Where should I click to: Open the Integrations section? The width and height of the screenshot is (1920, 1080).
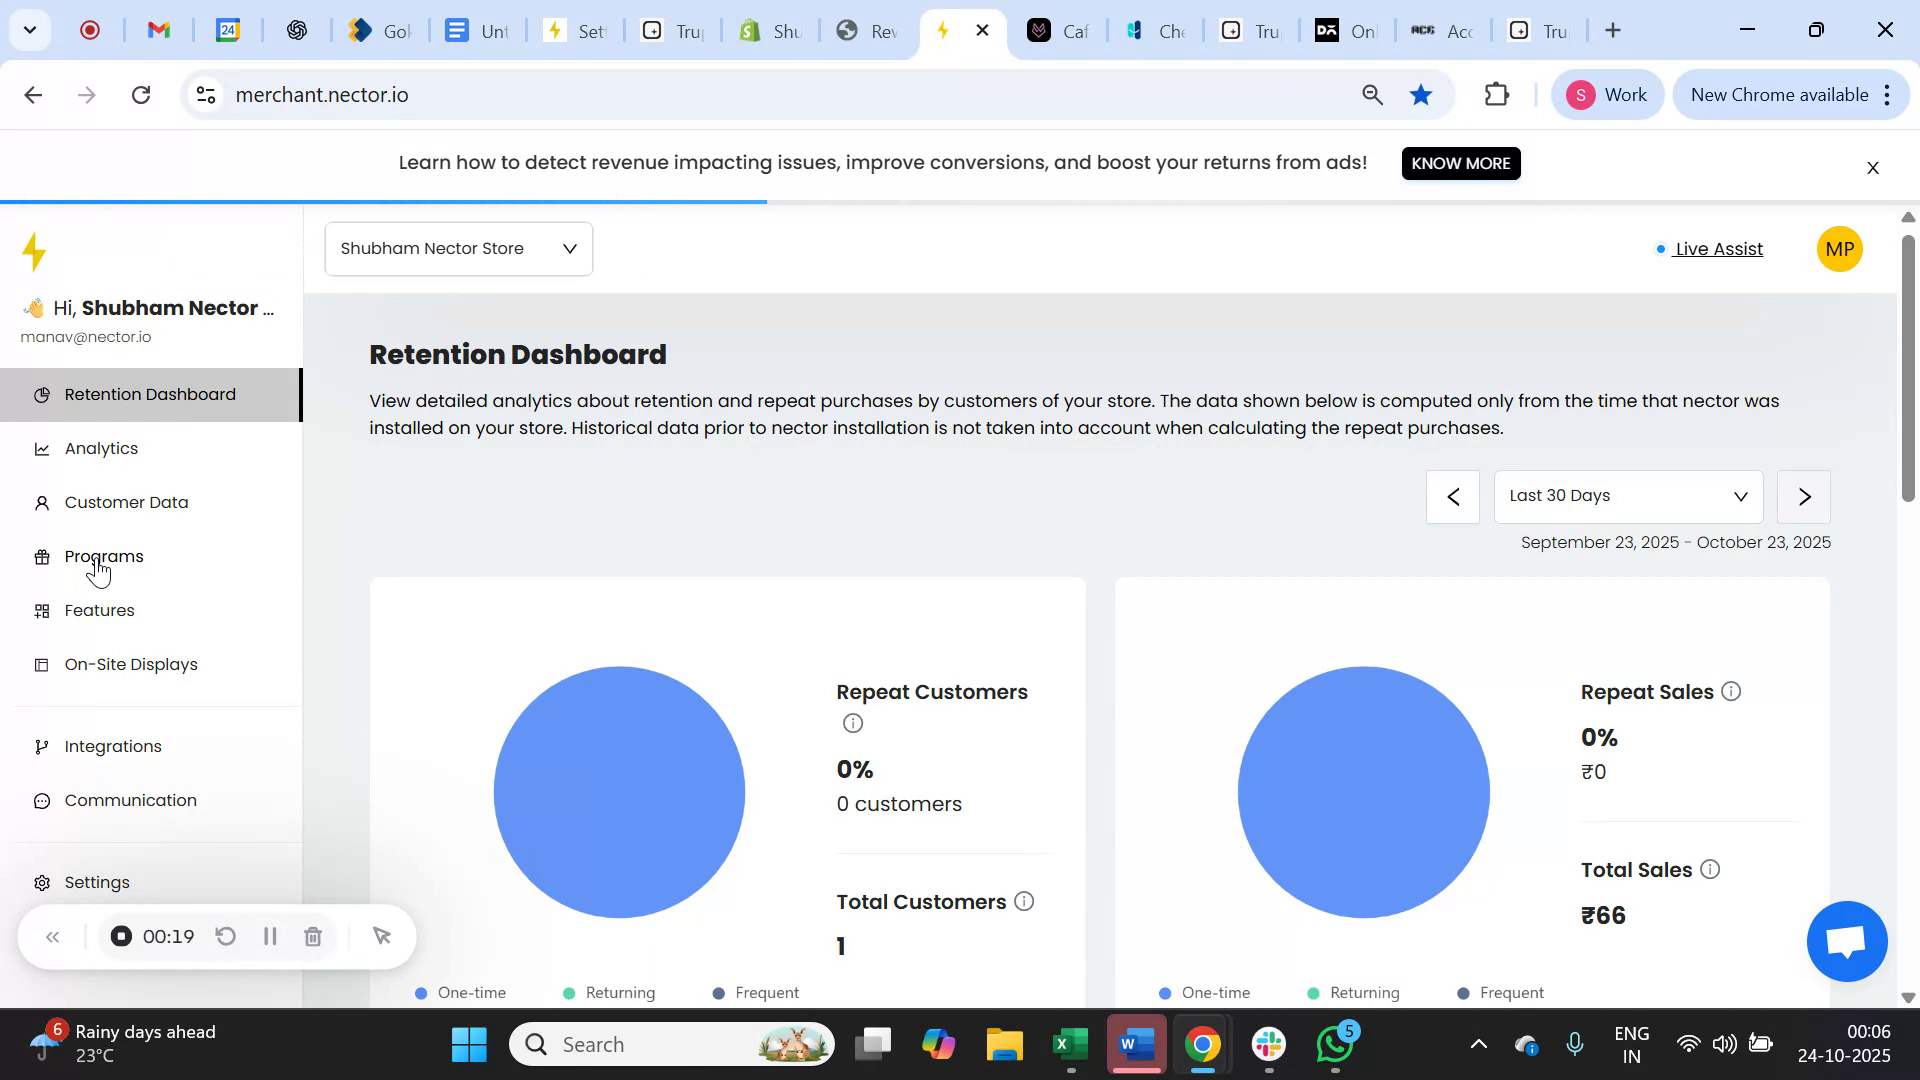(113, 746)
